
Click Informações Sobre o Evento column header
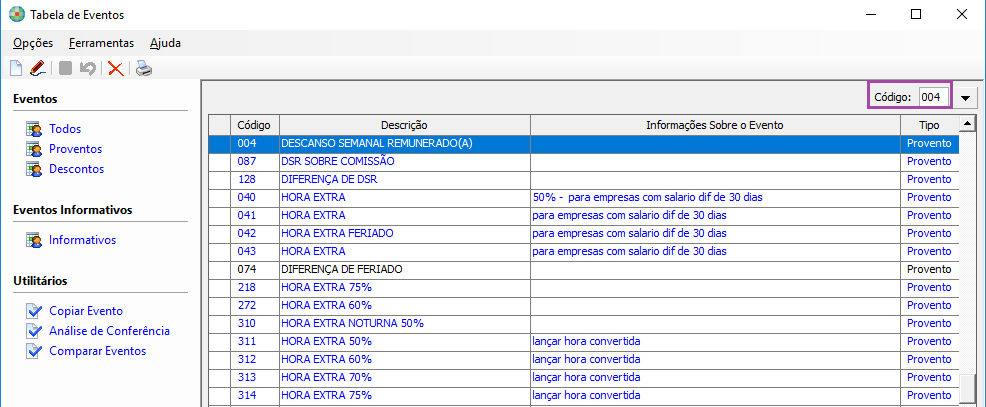715,125
